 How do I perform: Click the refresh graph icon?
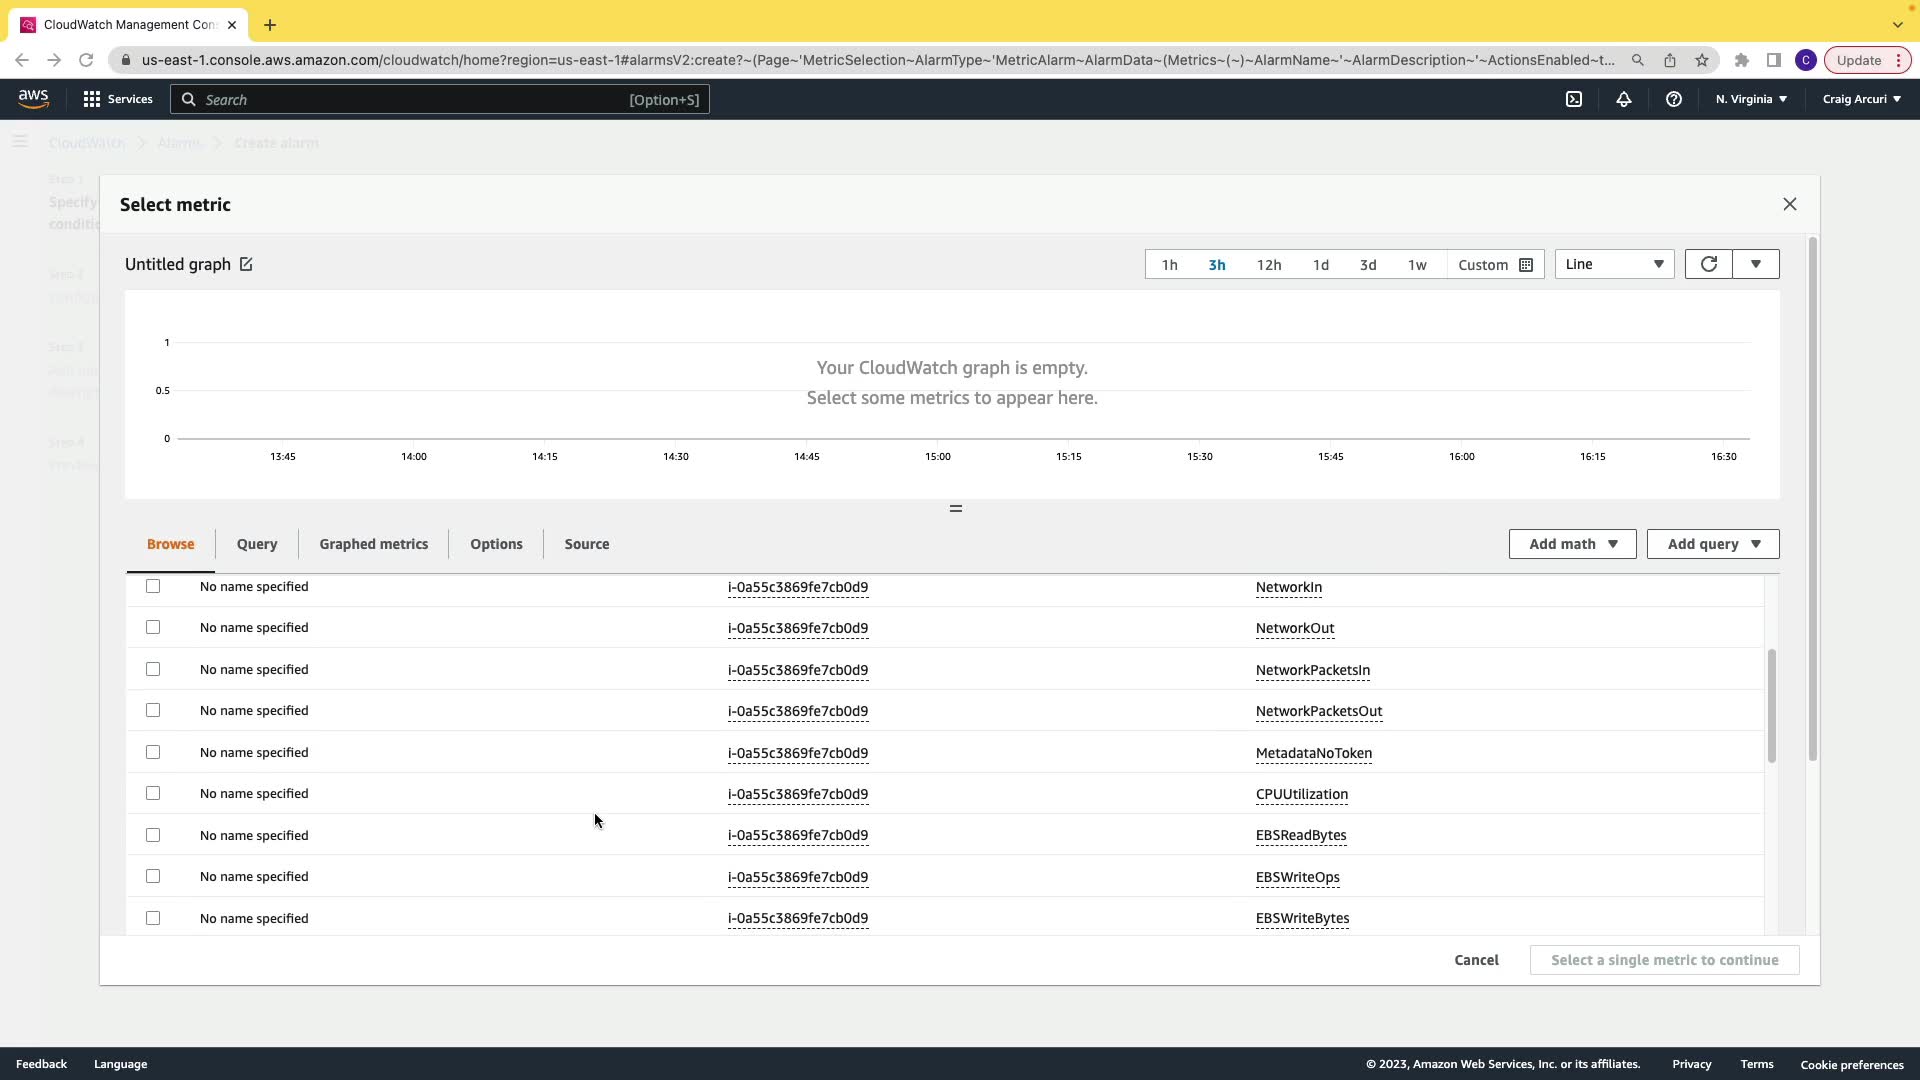1708,264
